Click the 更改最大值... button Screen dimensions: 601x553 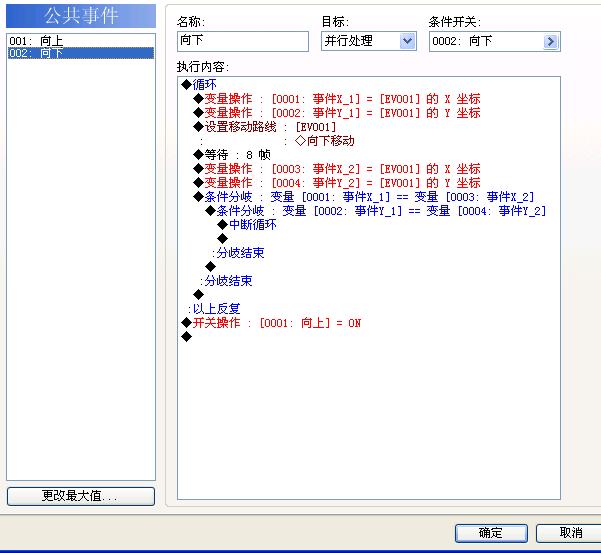81,496
